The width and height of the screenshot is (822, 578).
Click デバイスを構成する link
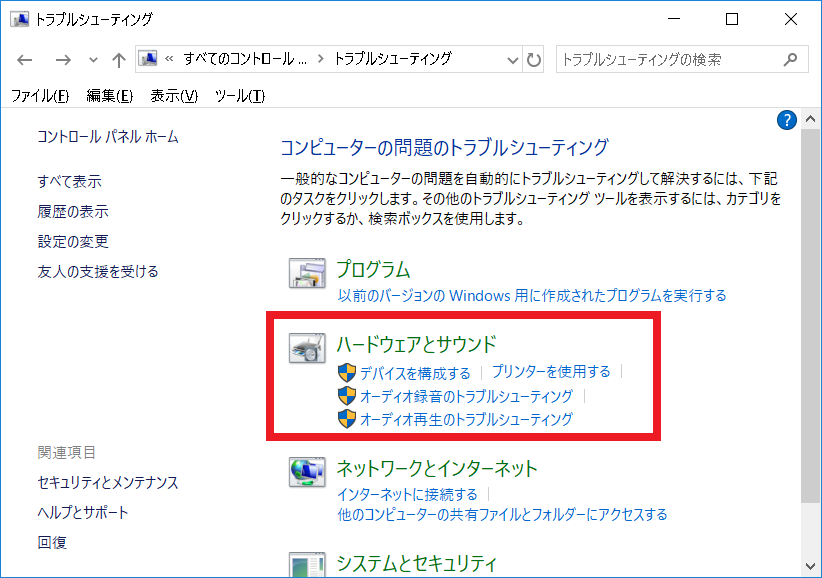(415, 373)
